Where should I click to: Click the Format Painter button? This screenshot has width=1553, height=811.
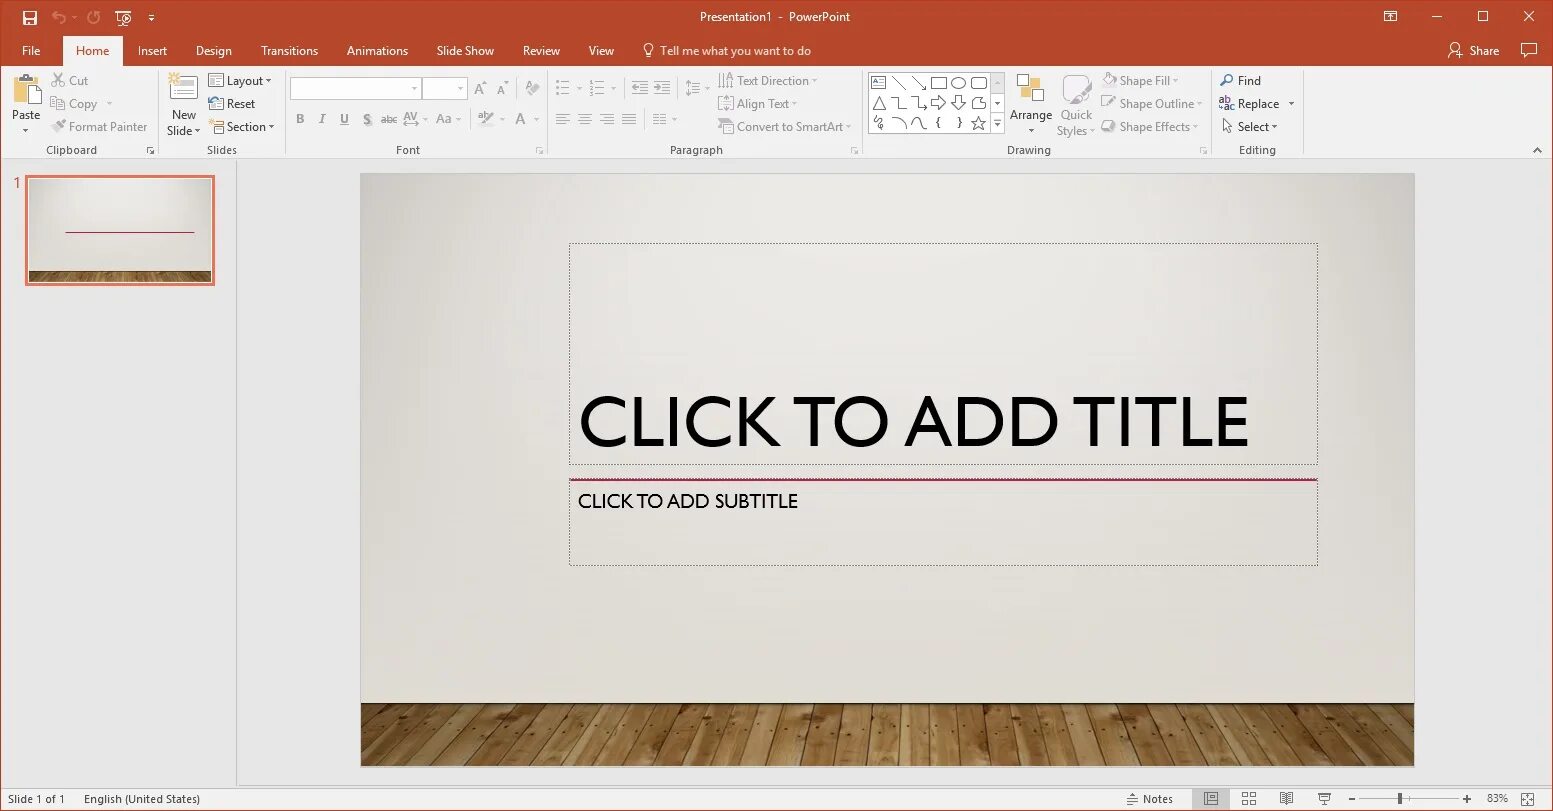coord(99,127)
